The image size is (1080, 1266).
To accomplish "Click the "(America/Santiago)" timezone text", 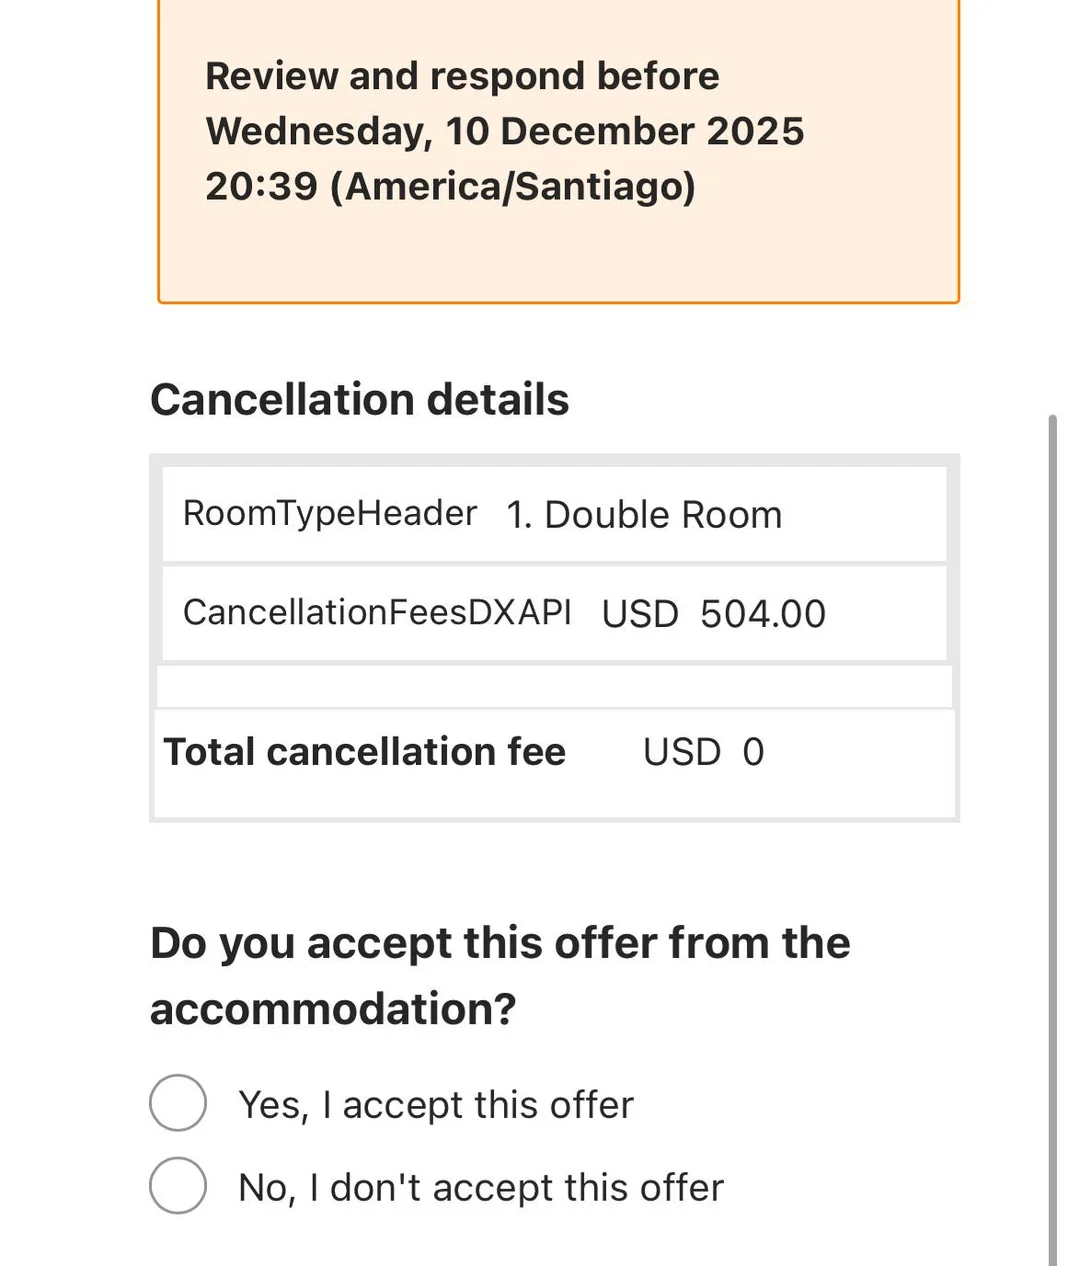I will 513,186.
